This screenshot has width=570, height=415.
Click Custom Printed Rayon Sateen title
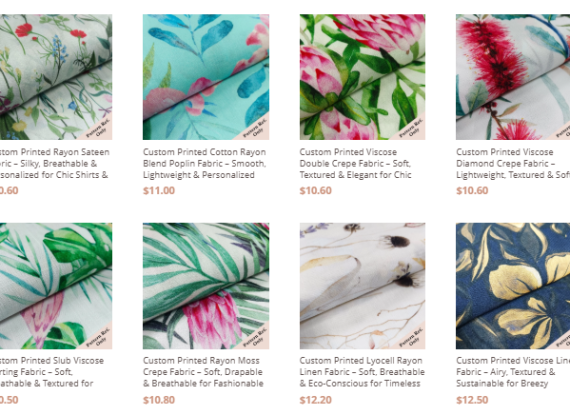pyautogui.click(x=55, y=164)
